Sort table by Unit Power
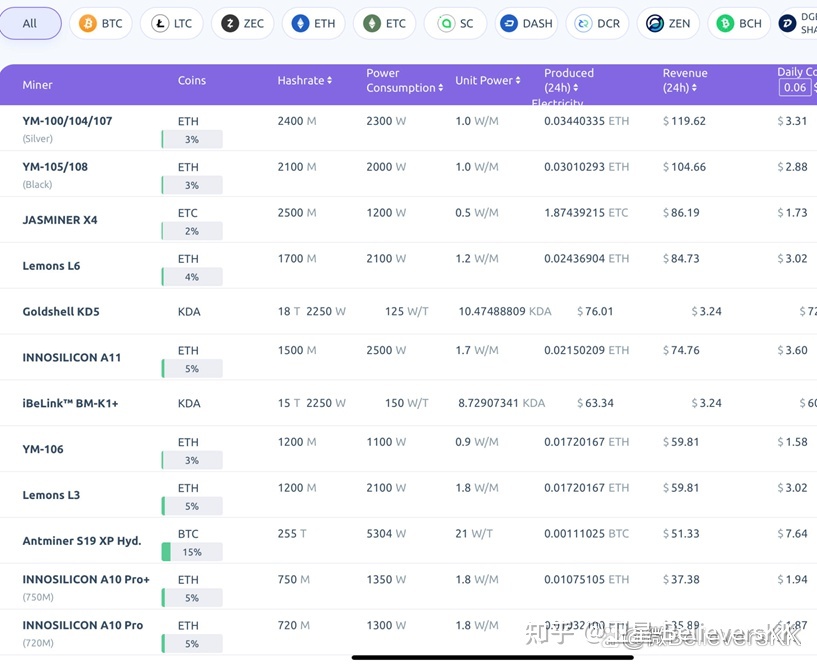Image resolution: width=817 pixels, height=666 pixels. [x=488, y=80]
